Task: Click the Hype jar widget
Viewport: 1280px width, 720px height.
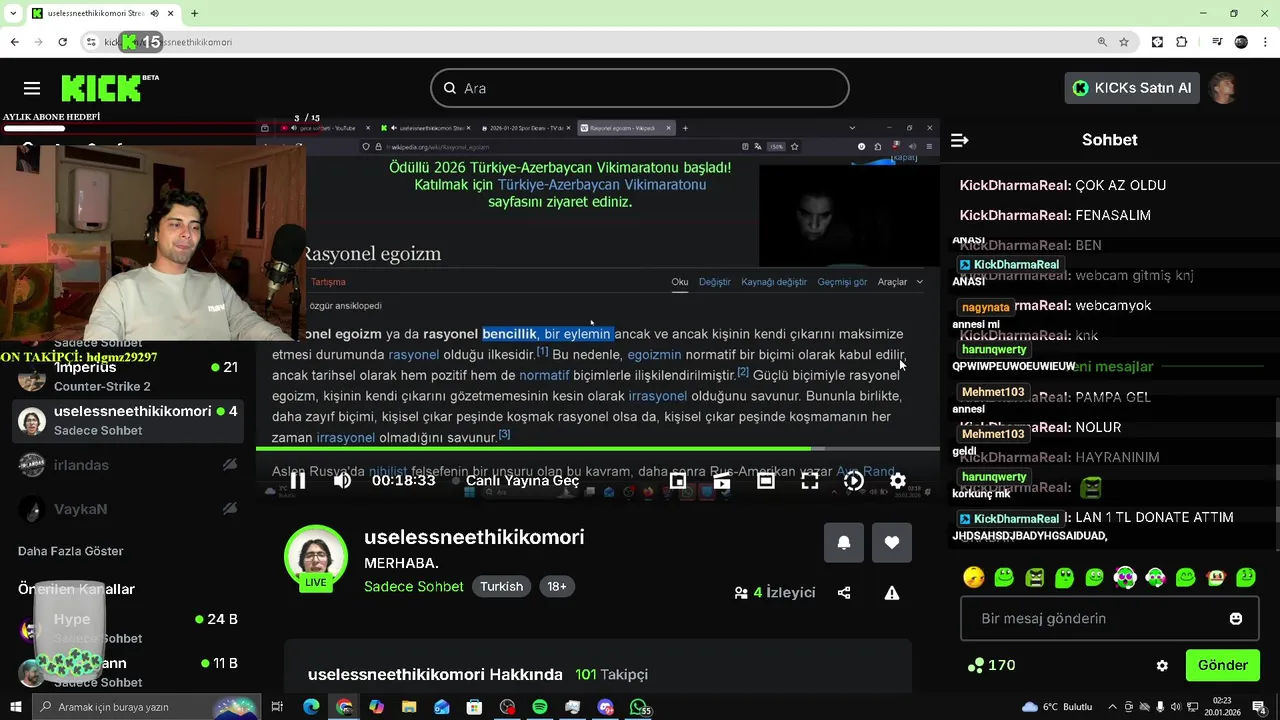Action: tap(70, 631)
